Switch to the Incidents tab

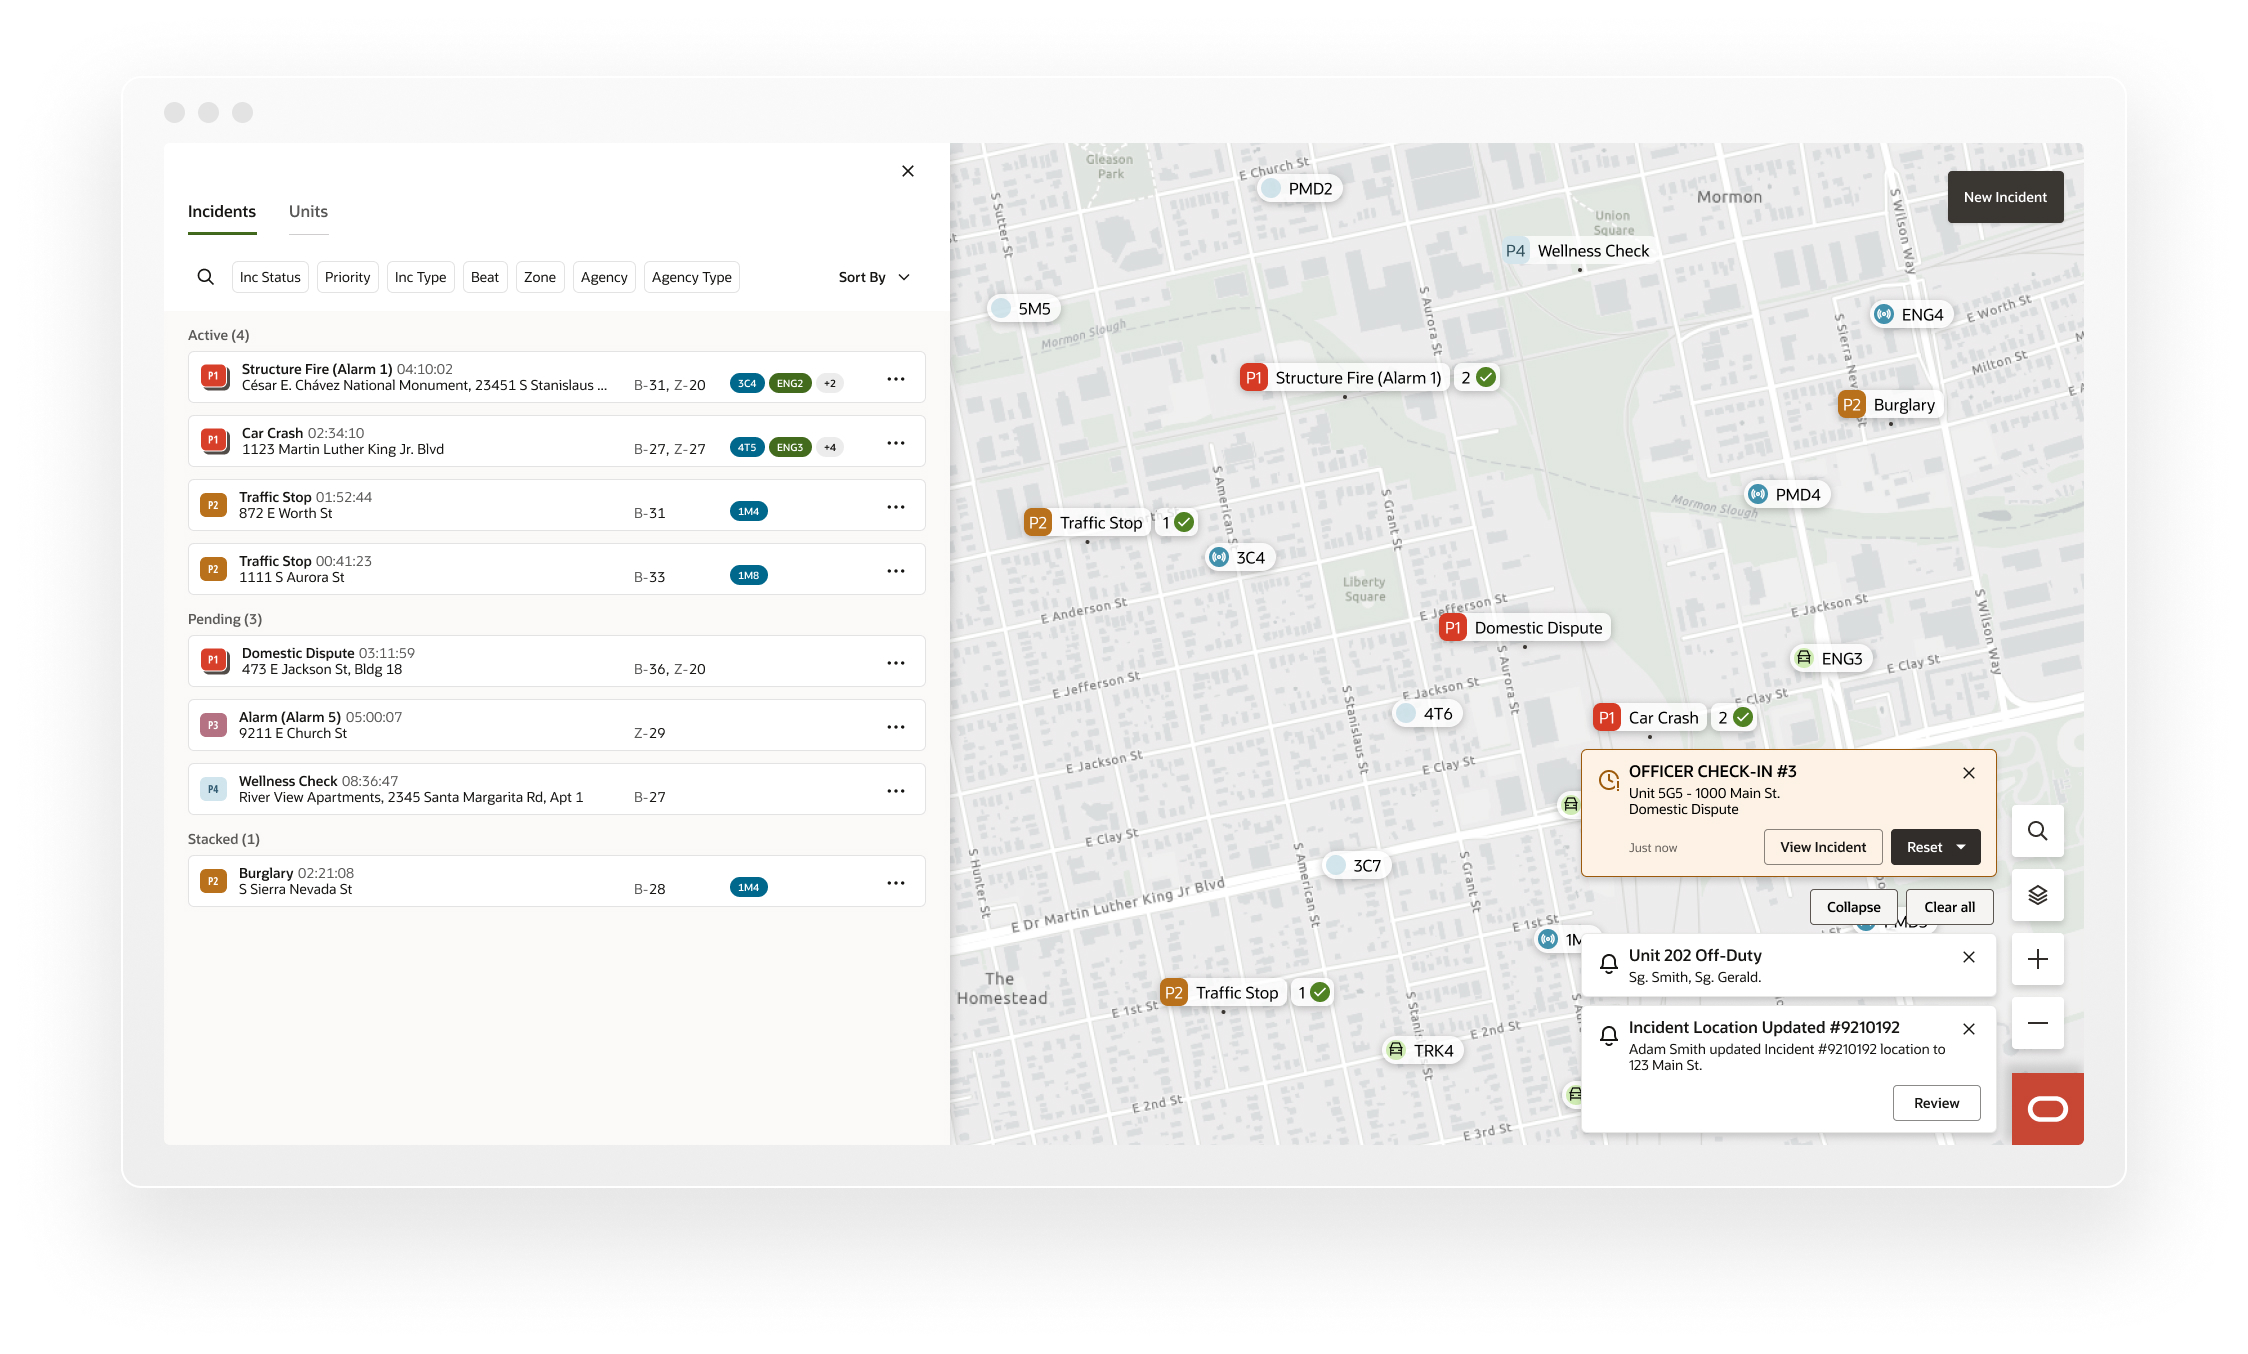coord(222,212)
